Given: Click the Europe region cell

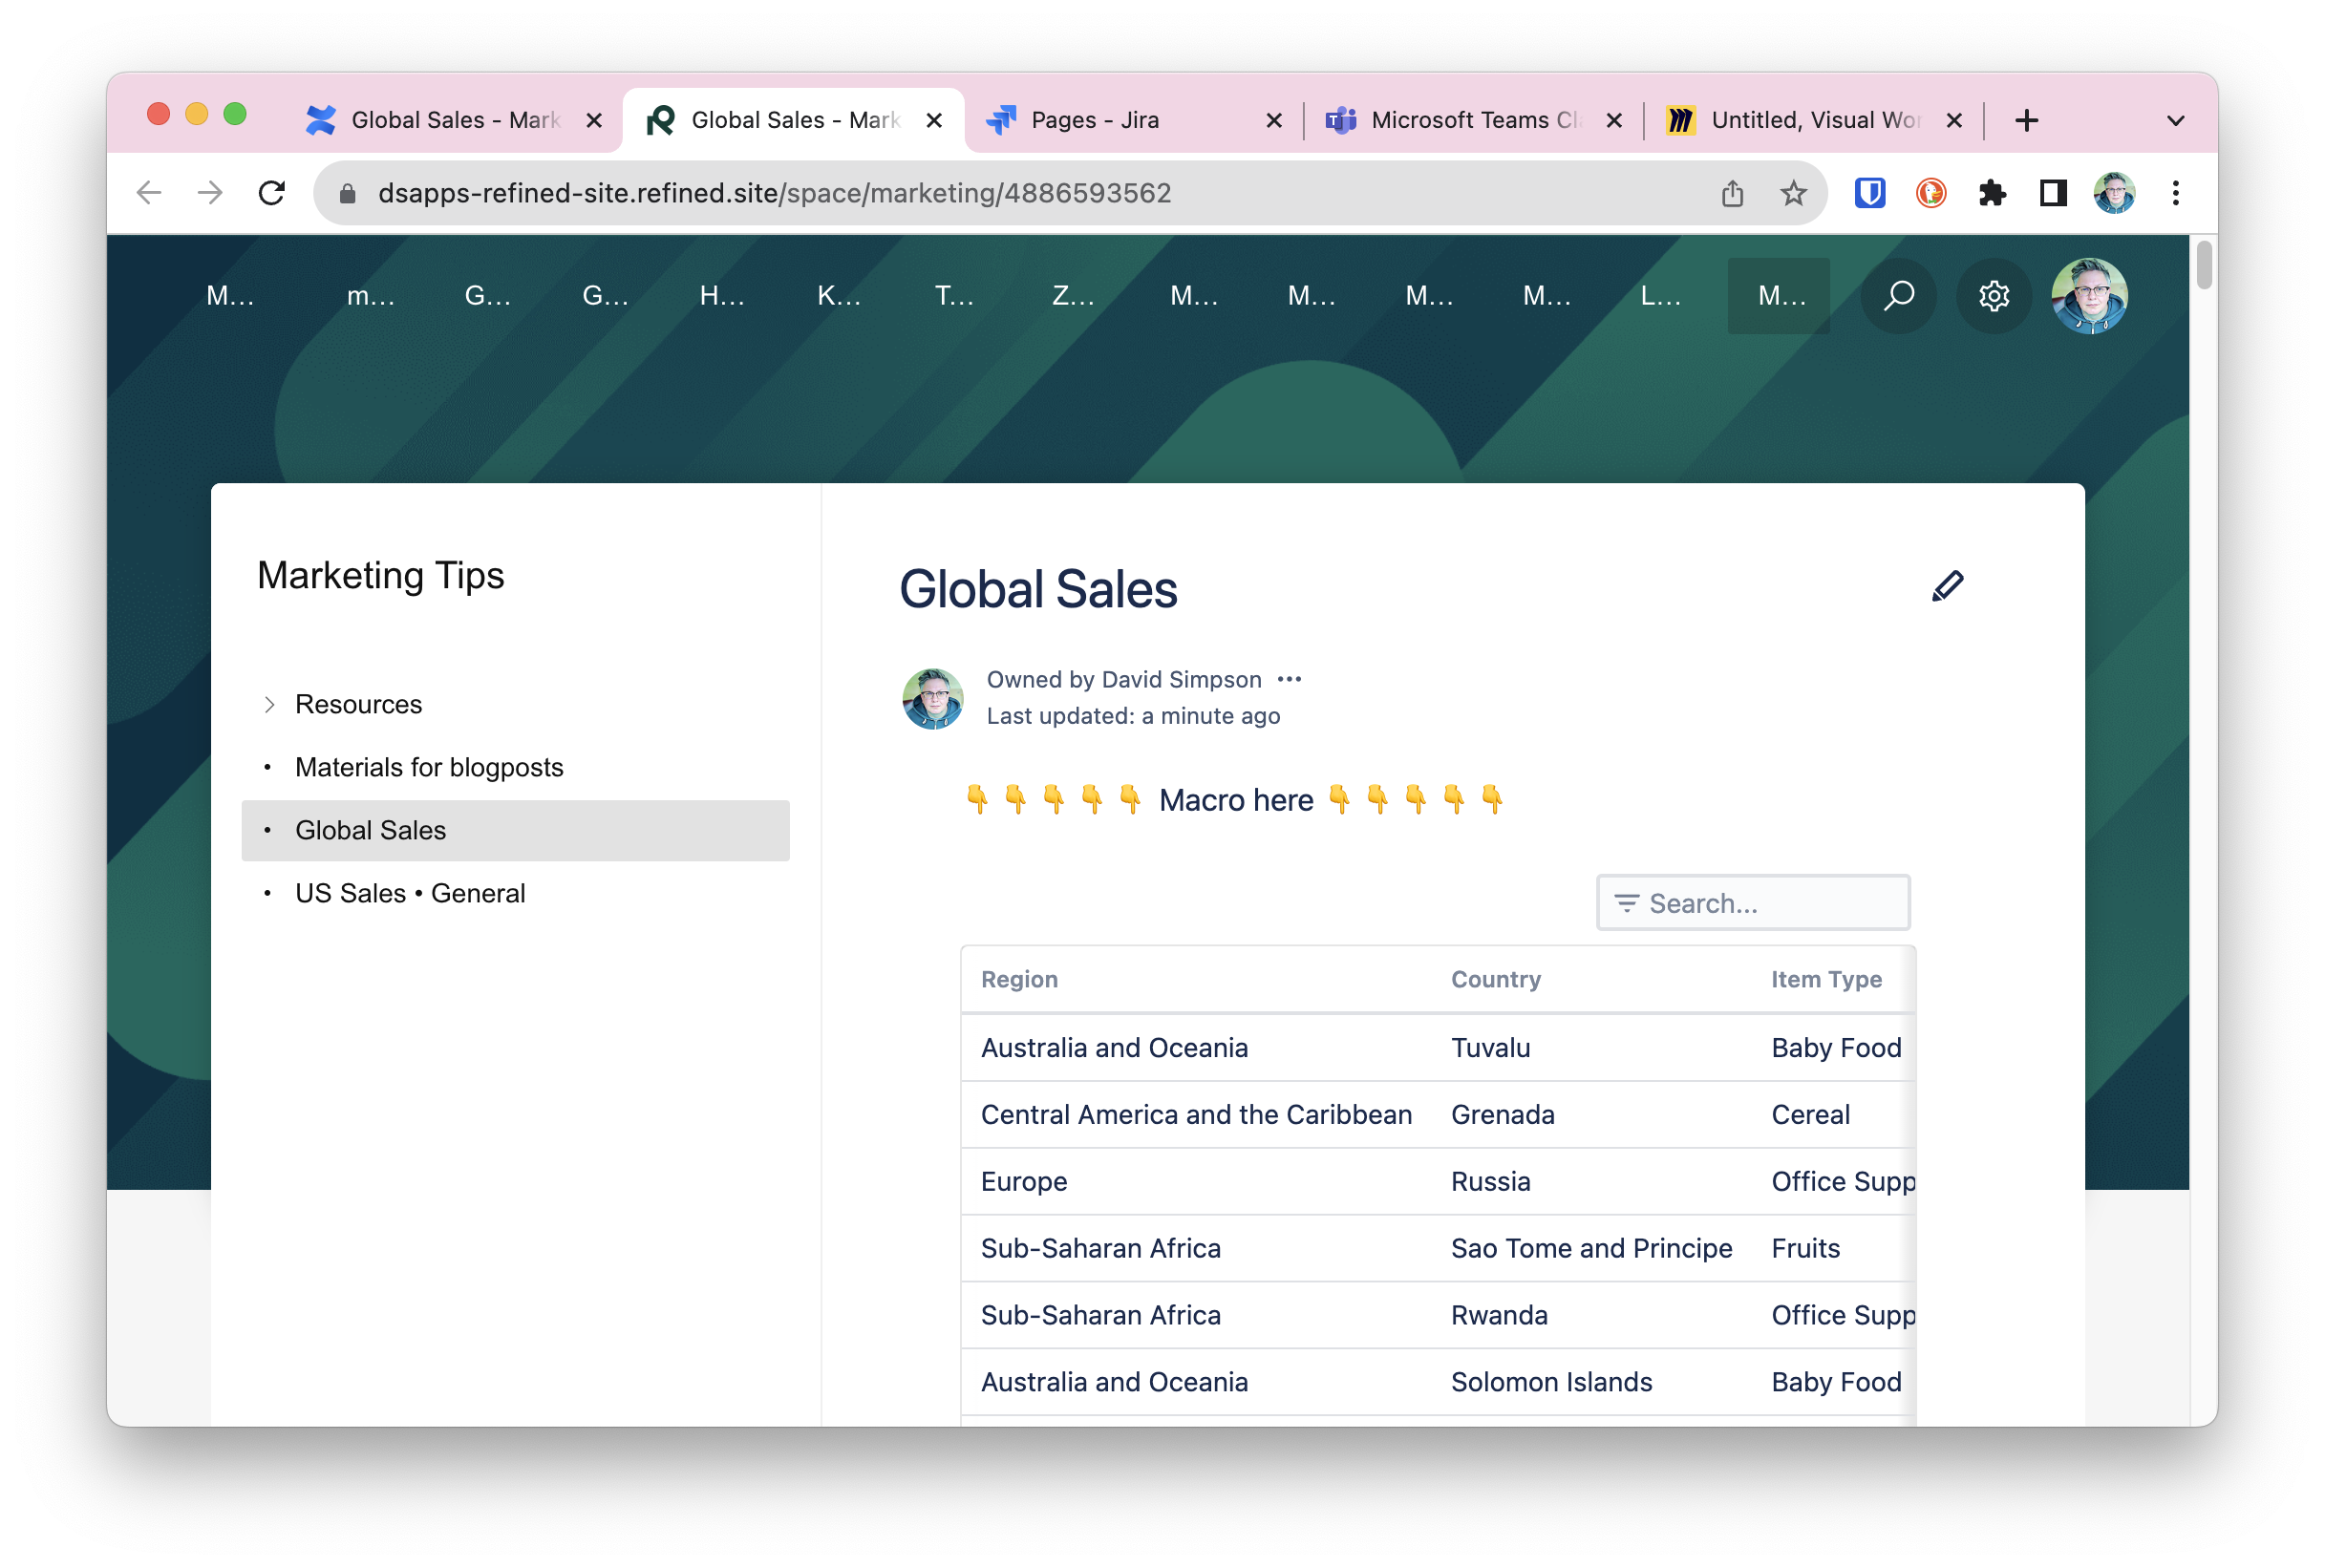Looking at the screenshot, I should [x=1024, y=1182].
